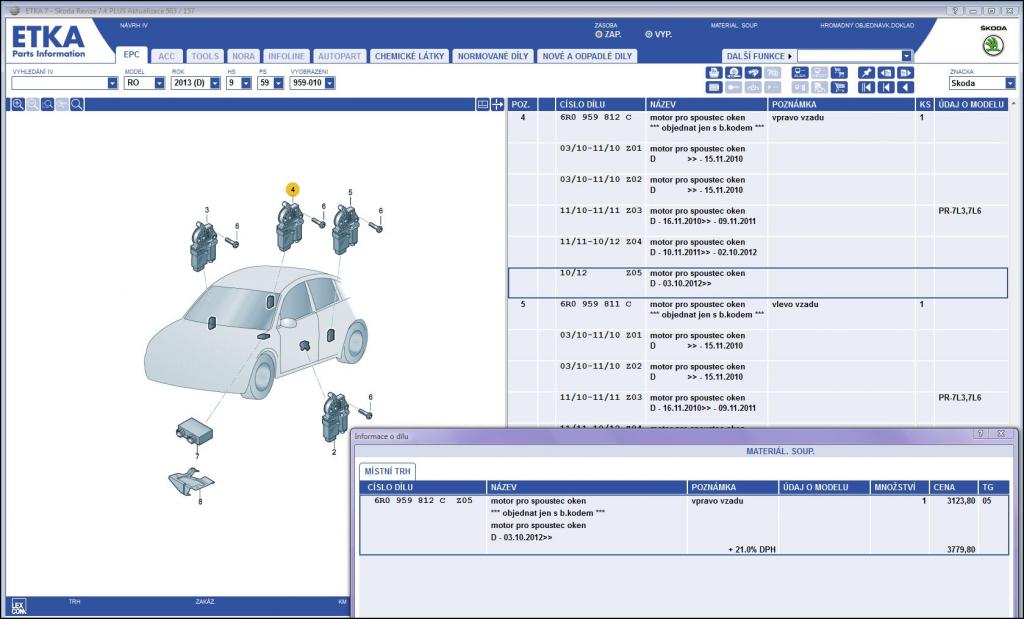Click the double-bar jump-to-first arrow icon
This screenshot has height=619, width=1024.
pyautogui.click(x=867, y=87)
